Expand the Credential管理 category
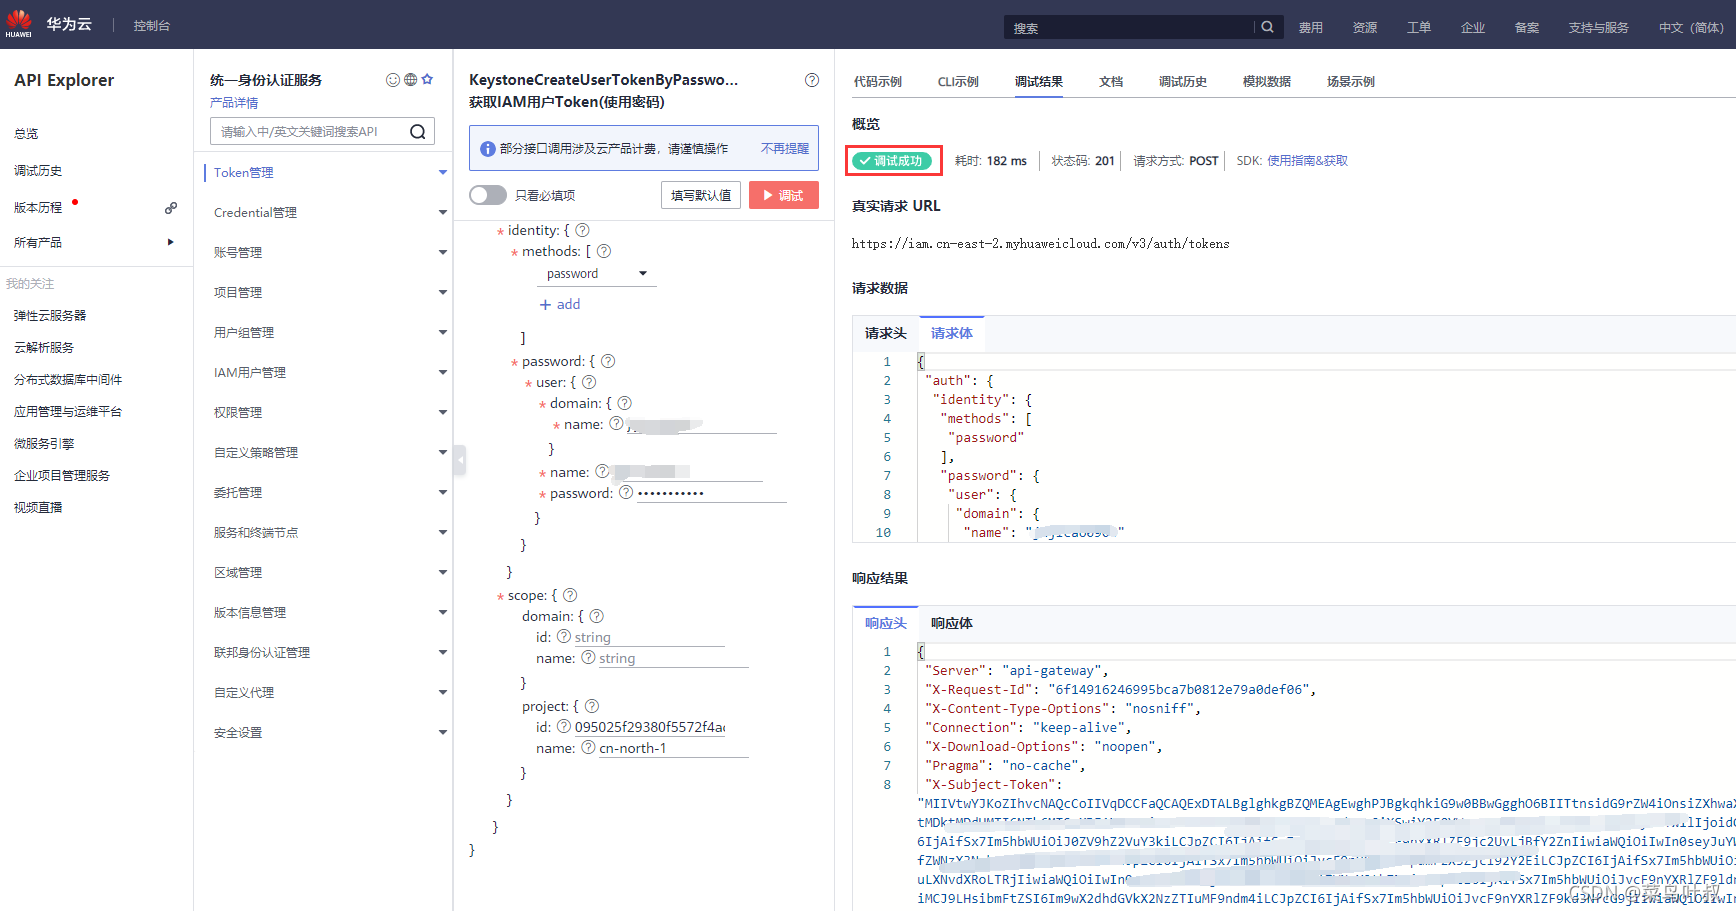Viewport: 1736px width, 911px height. pyautogui.click(x=442, y=213)
